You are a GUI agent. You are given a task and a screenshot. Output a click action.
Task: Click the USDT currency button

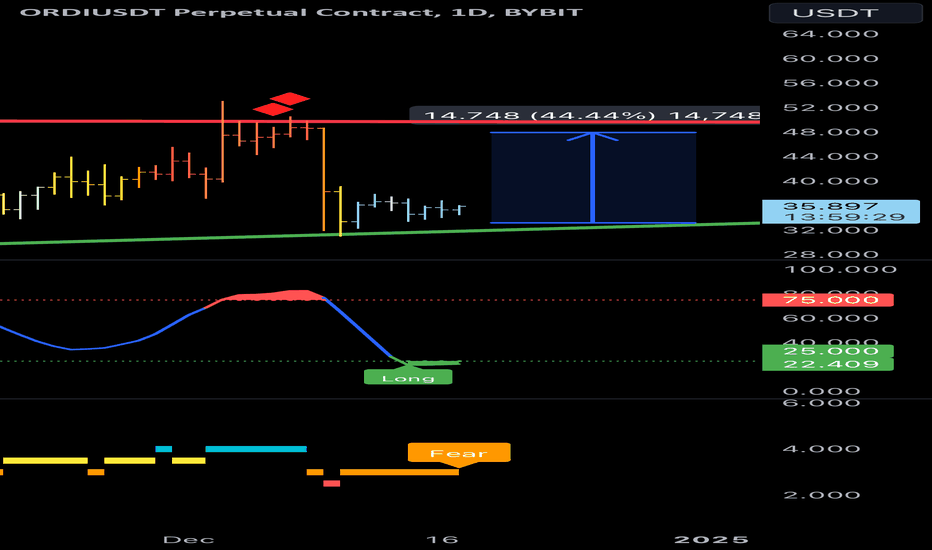pos(845,12)
